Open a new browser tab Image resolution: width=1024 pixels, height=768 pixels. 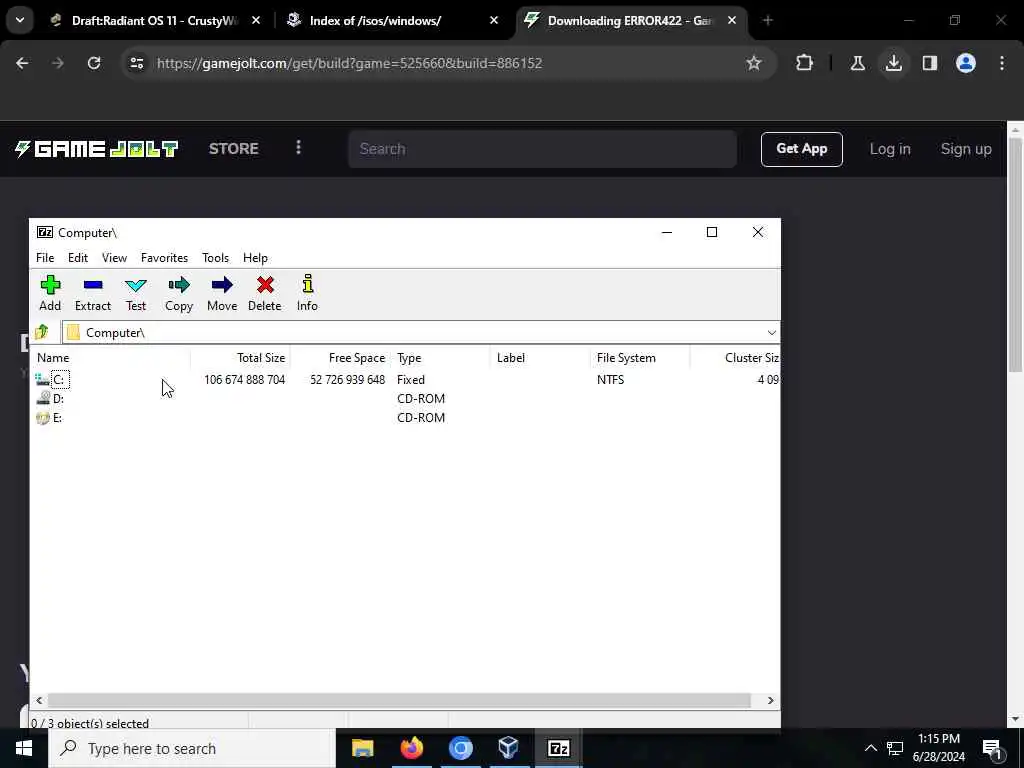(x=768, y=21)
